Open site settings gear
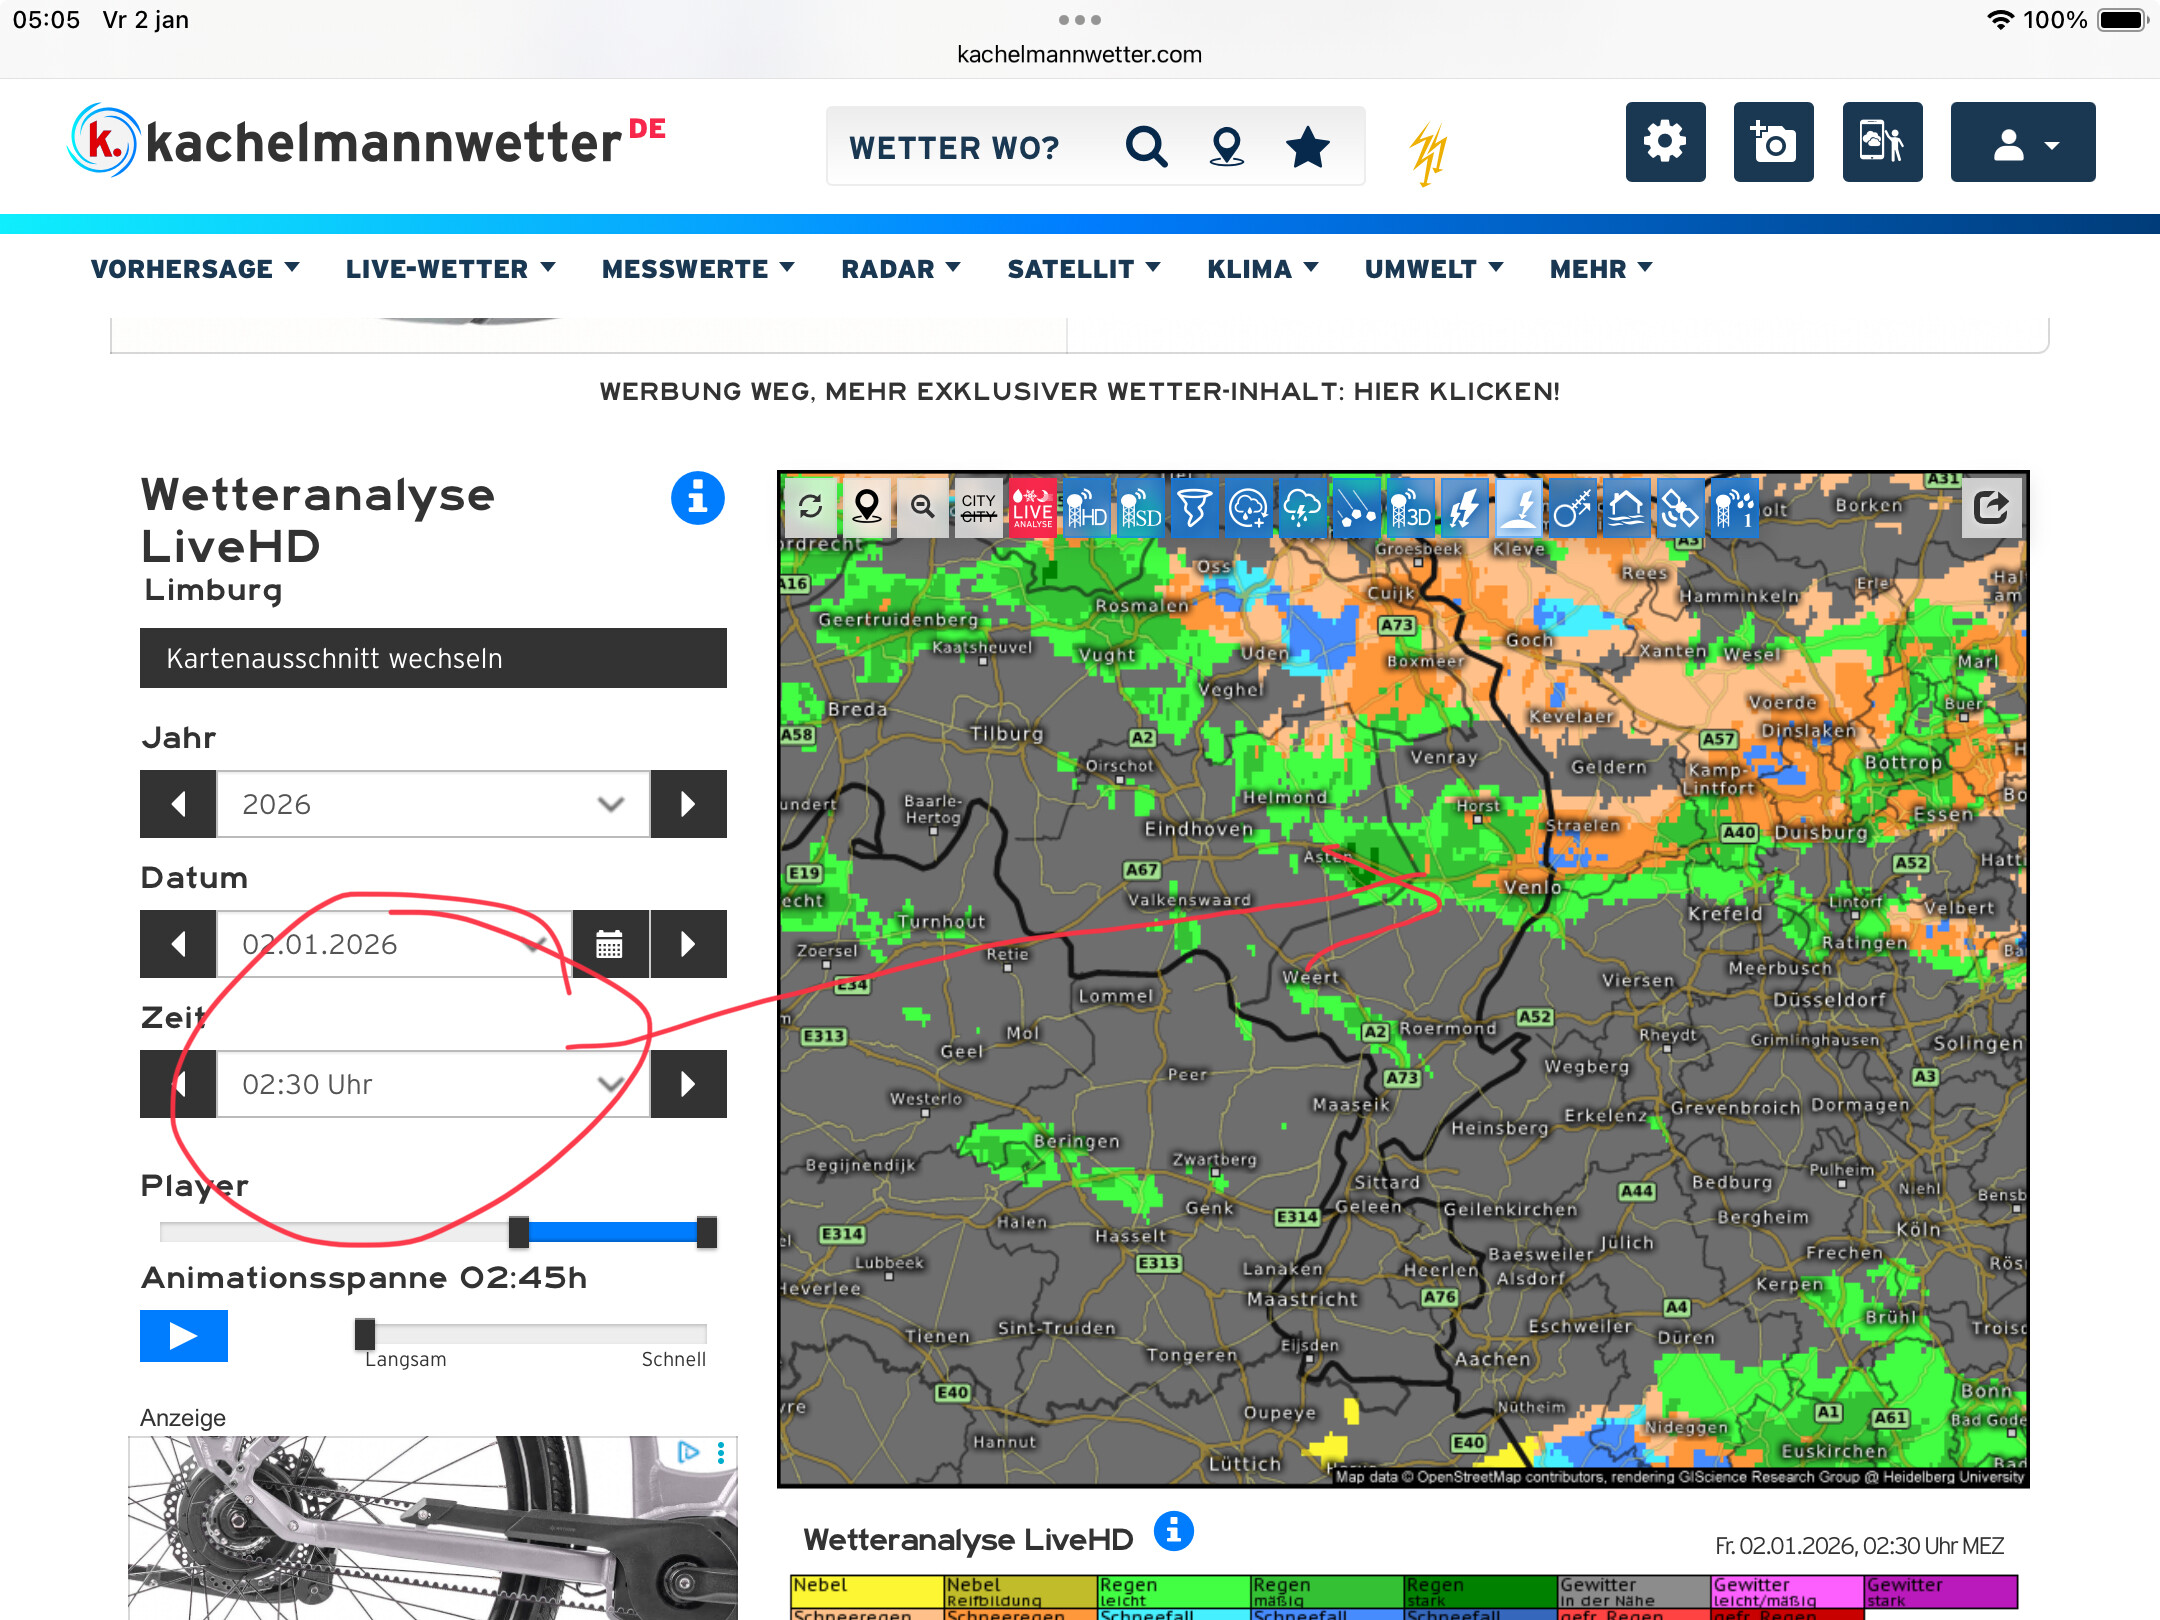2160x1620 pixels. tap(1665, 142)
